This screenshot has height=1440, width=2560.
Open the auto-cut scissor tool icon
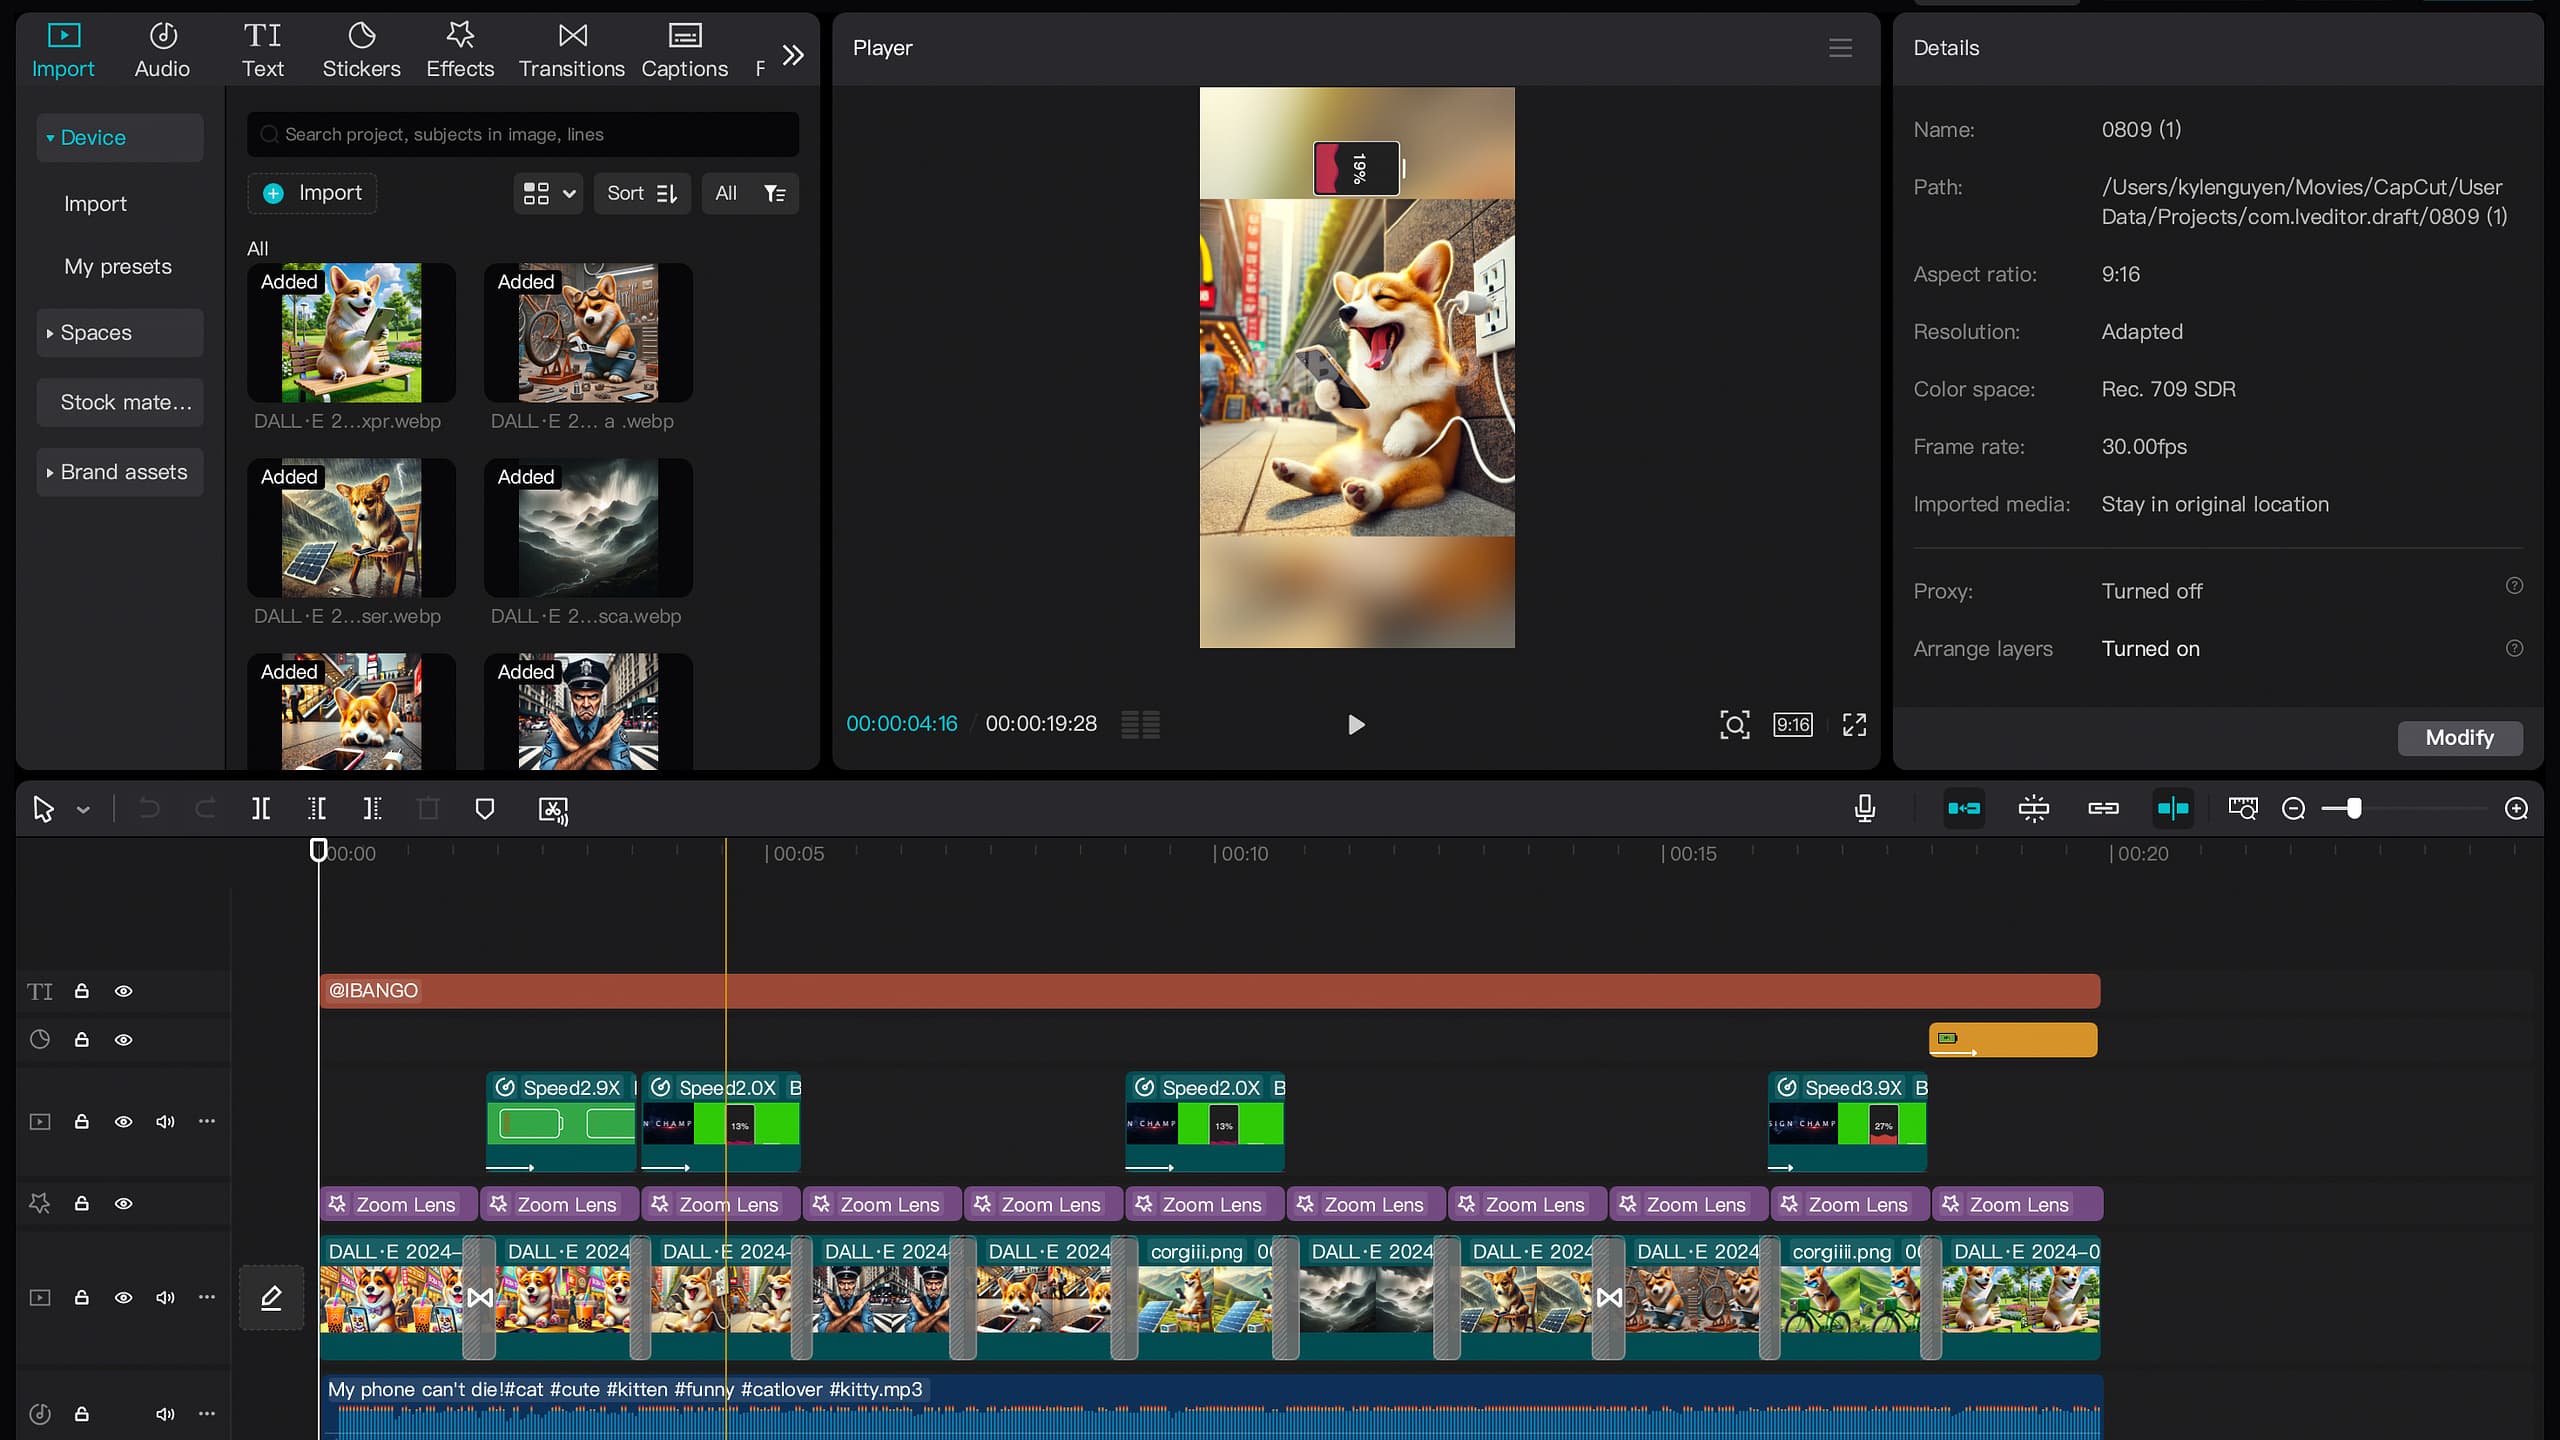pos(553,810)
